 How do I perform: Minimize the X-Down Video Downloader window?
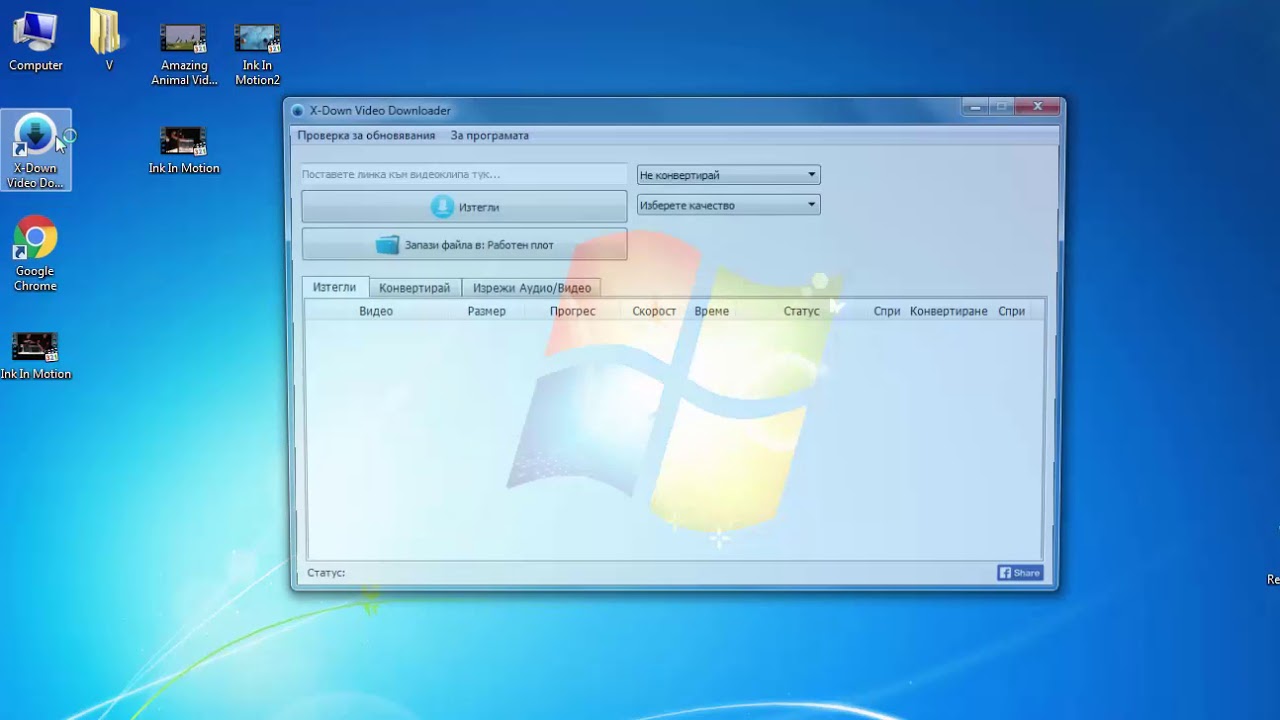tap(975, 106)
